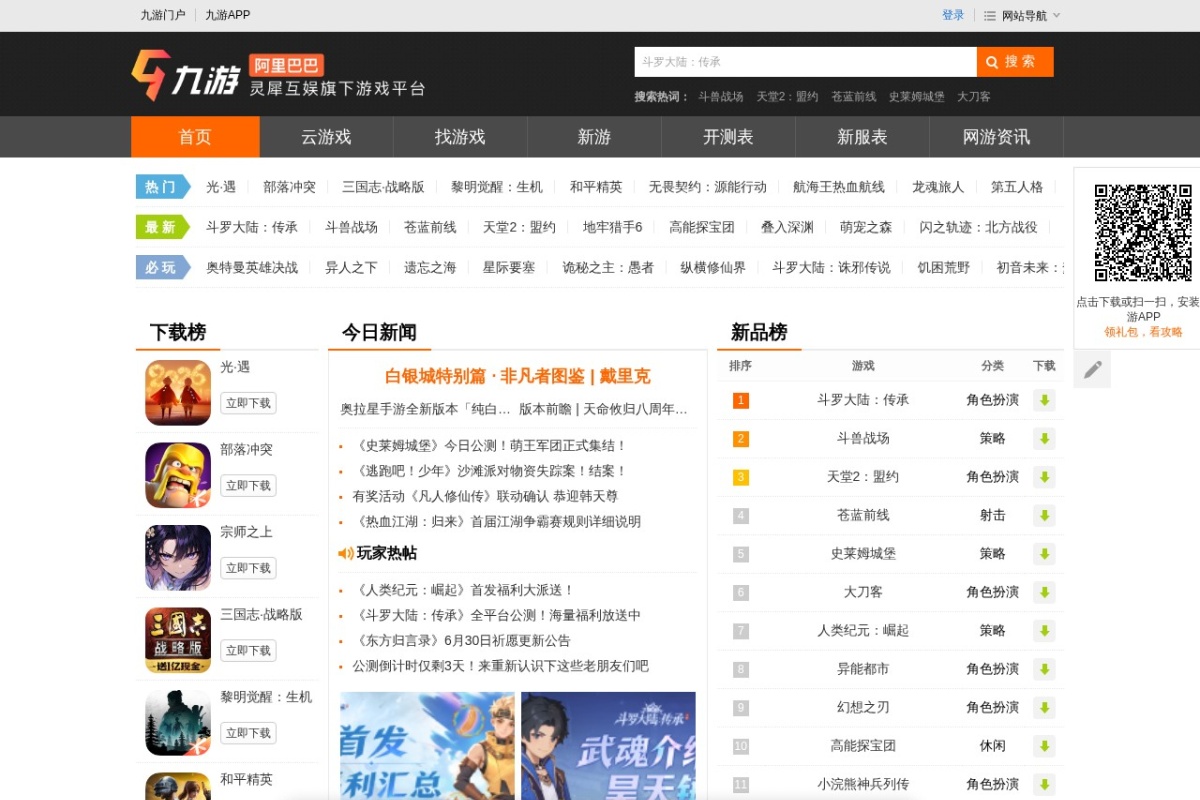1200x800 pixels.
Task: Click the 黎明觉醒：生机 game icon
Action: click(178, 723)
